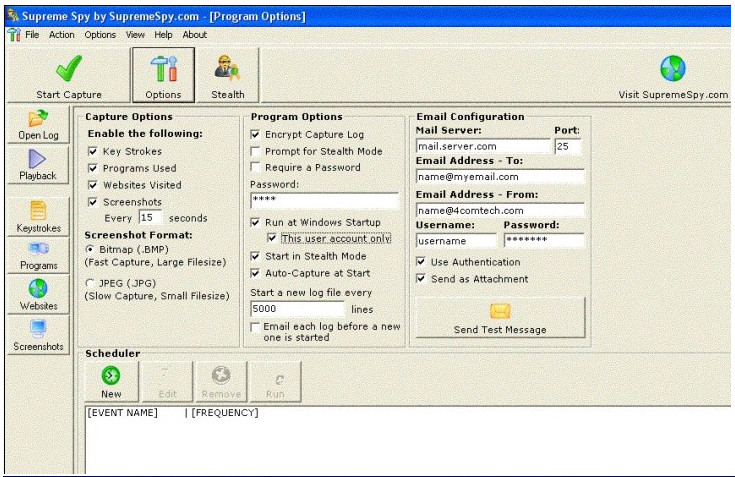Toggle Use Authentication checkbox
The image size is (735, 477).
coord(421,262)
